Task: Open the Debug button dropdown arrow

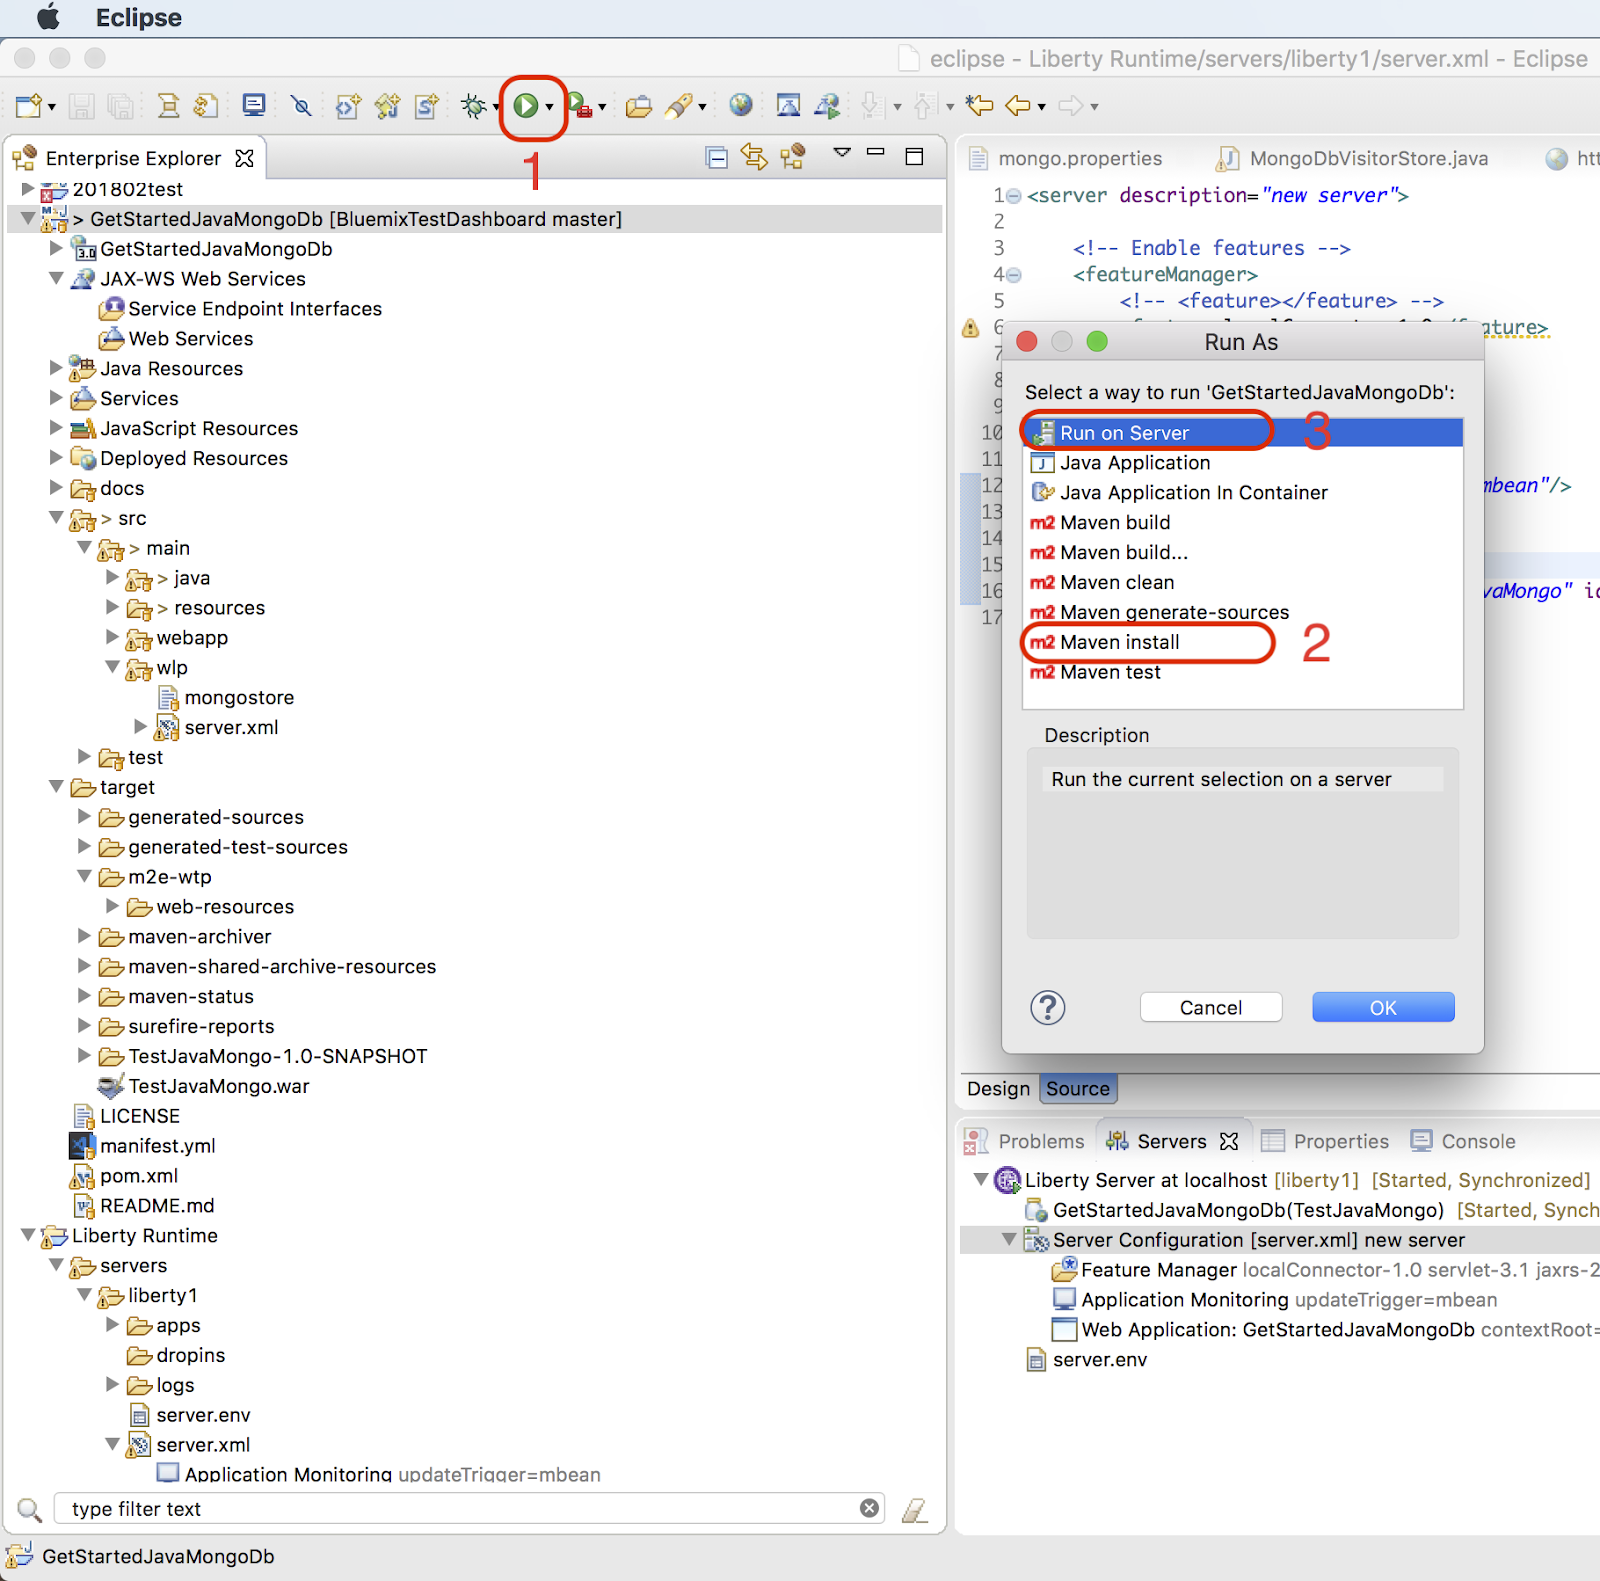Action: point(496,107)
